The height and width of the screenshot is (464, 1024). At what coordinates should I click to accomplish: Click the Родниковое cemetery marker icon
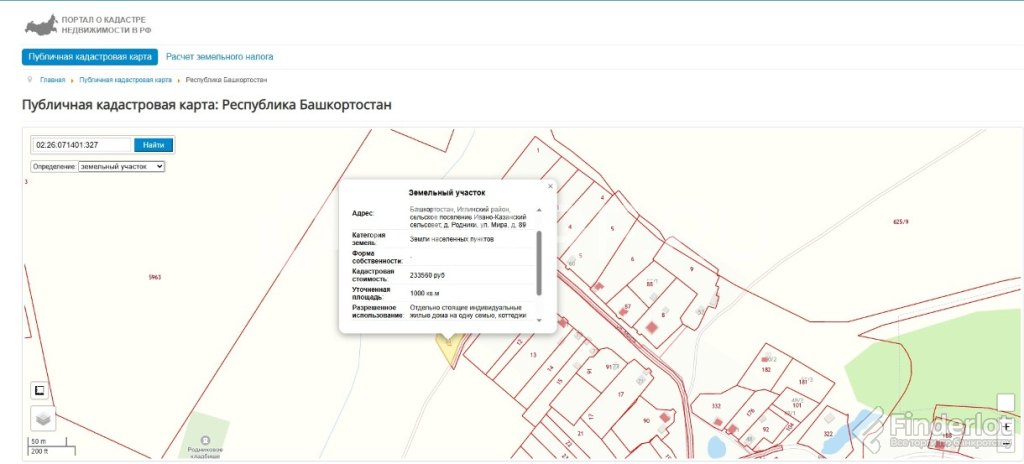tap(205, 439)
